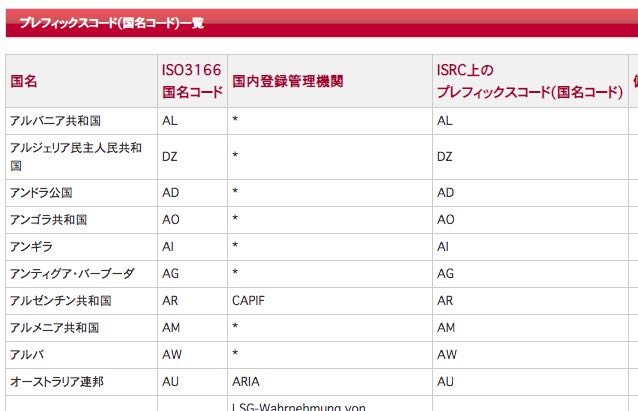Click the AU code in ISRC prefix column

446,382
